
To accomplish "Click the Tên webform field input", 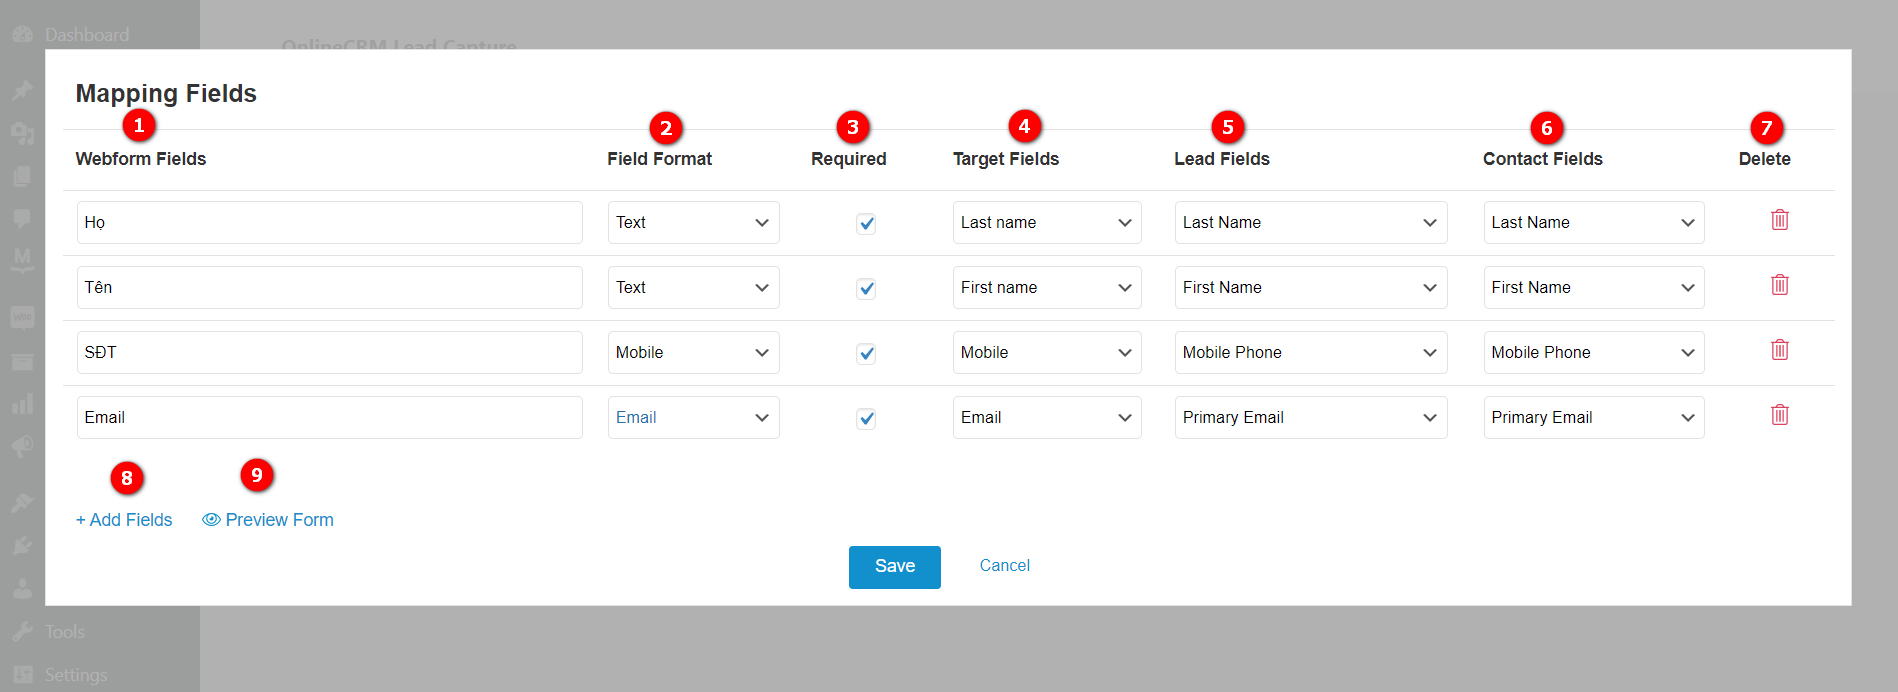I will pyautogui.click(x=329, y=287).
